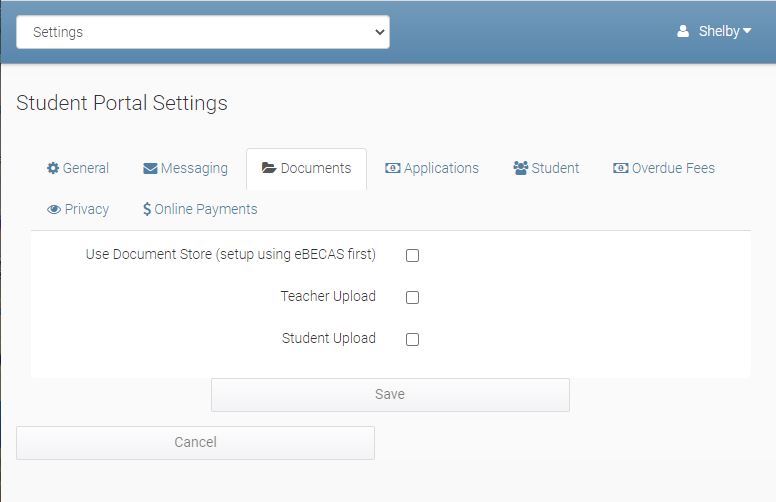The height and width of the screenshot is (502, 776).
Task: Switch to the Messaging tab
Action: [194, 168]
